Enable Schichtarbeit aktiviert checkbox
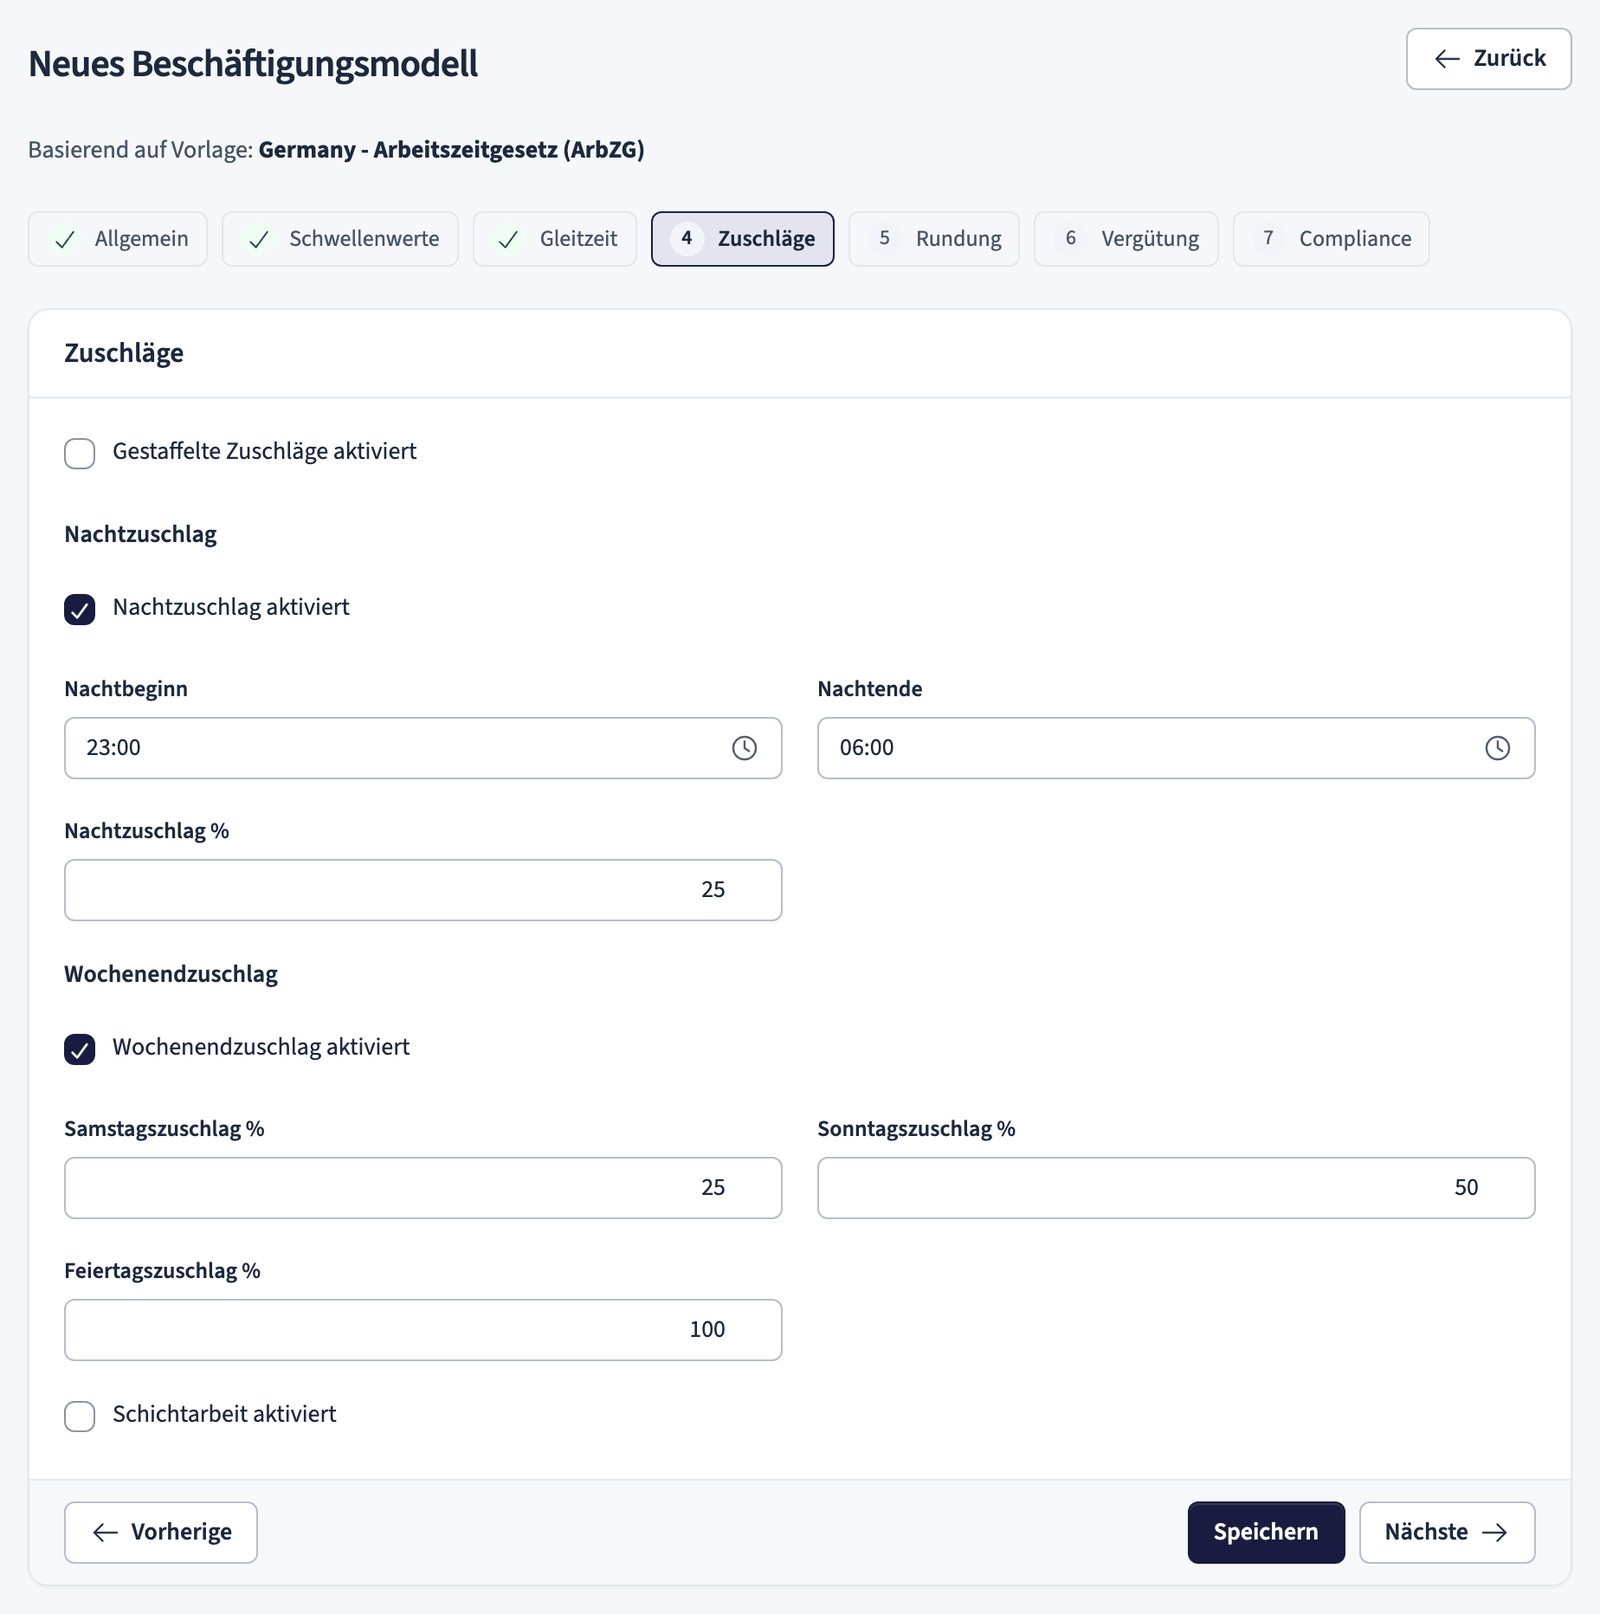Viewport: 1600px width, 1614px height. tap(80, 1416)
